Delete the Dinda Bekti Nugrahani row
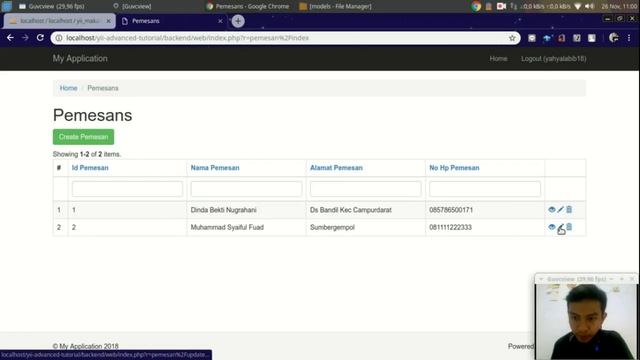This screenshot has height=360, width=640. 569,210
